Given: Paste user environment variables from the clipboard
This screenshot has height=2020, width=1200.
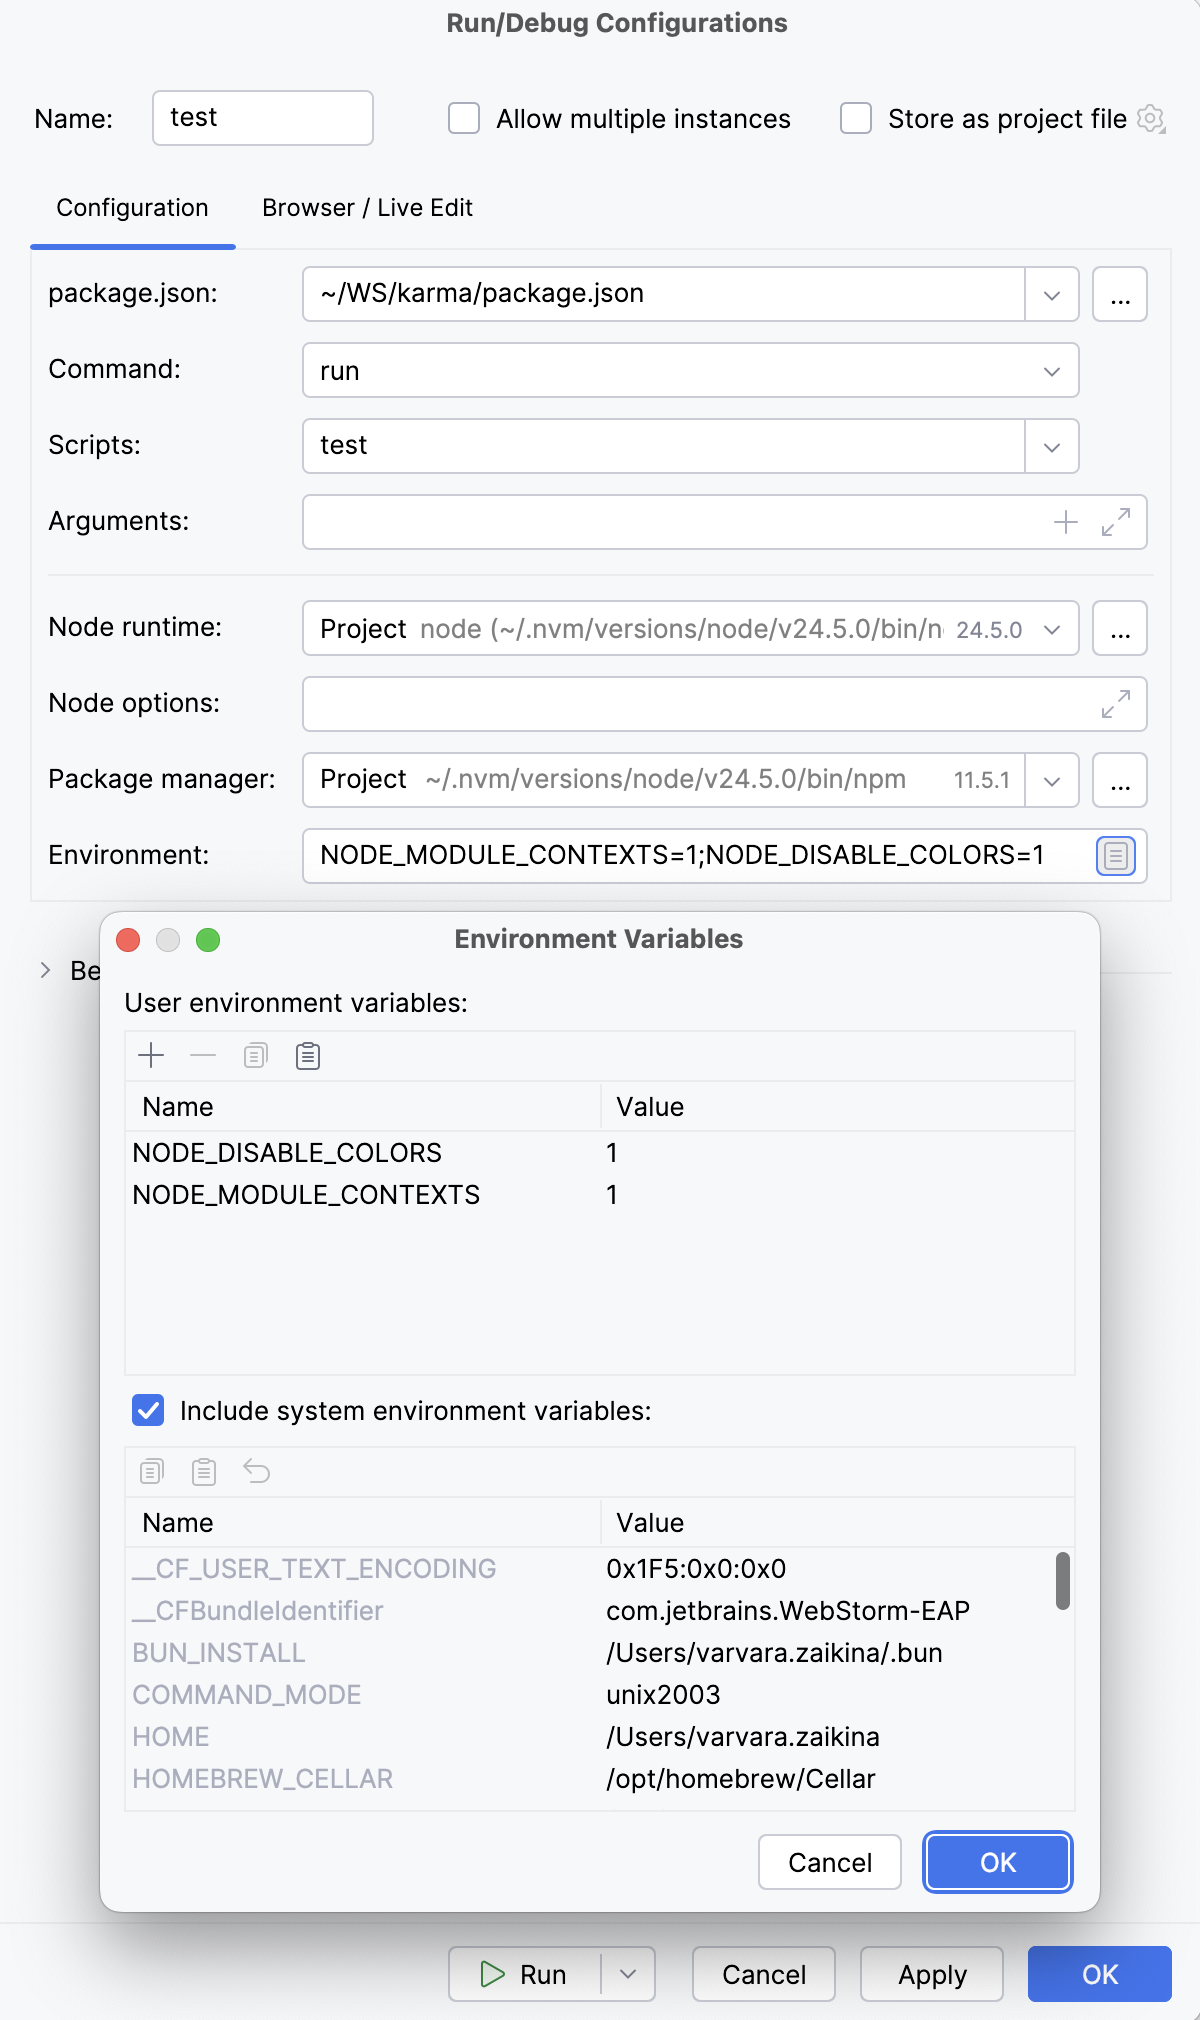Looking at the screenshot, I should 308,1055.
